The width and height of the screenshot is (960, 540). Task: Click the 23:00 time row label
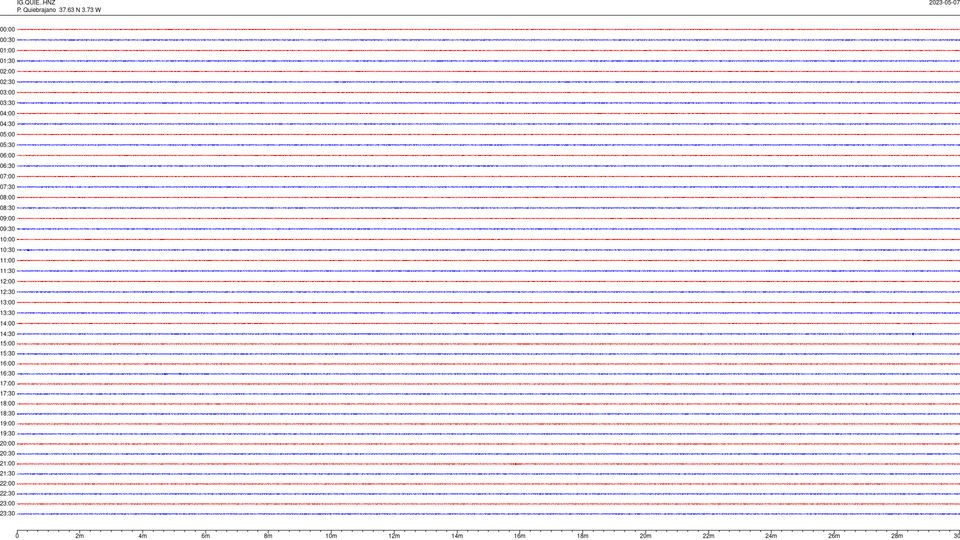(x=7, y=504)
